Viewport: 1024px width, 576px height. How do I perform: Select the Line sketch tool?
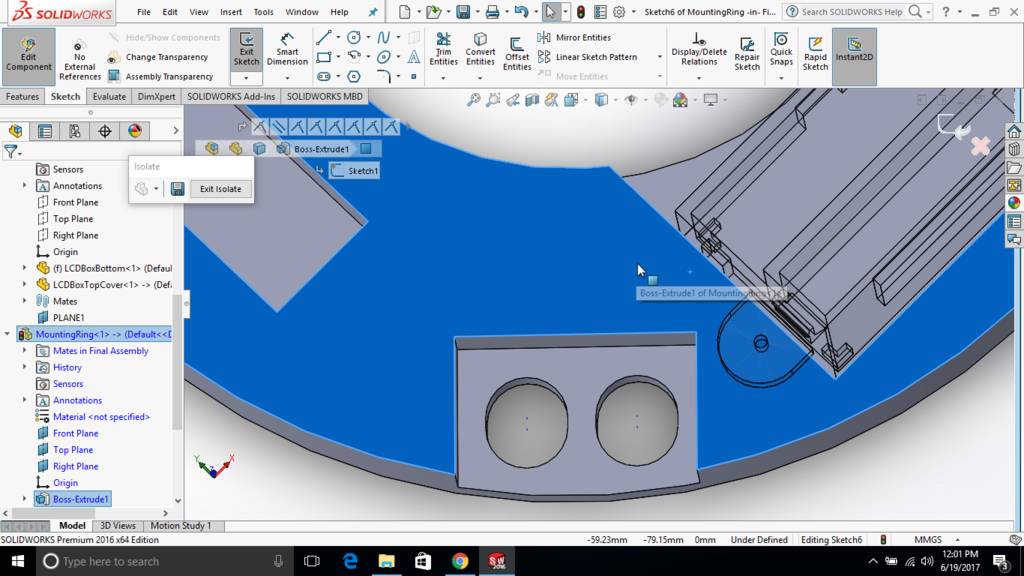(323, 37)
